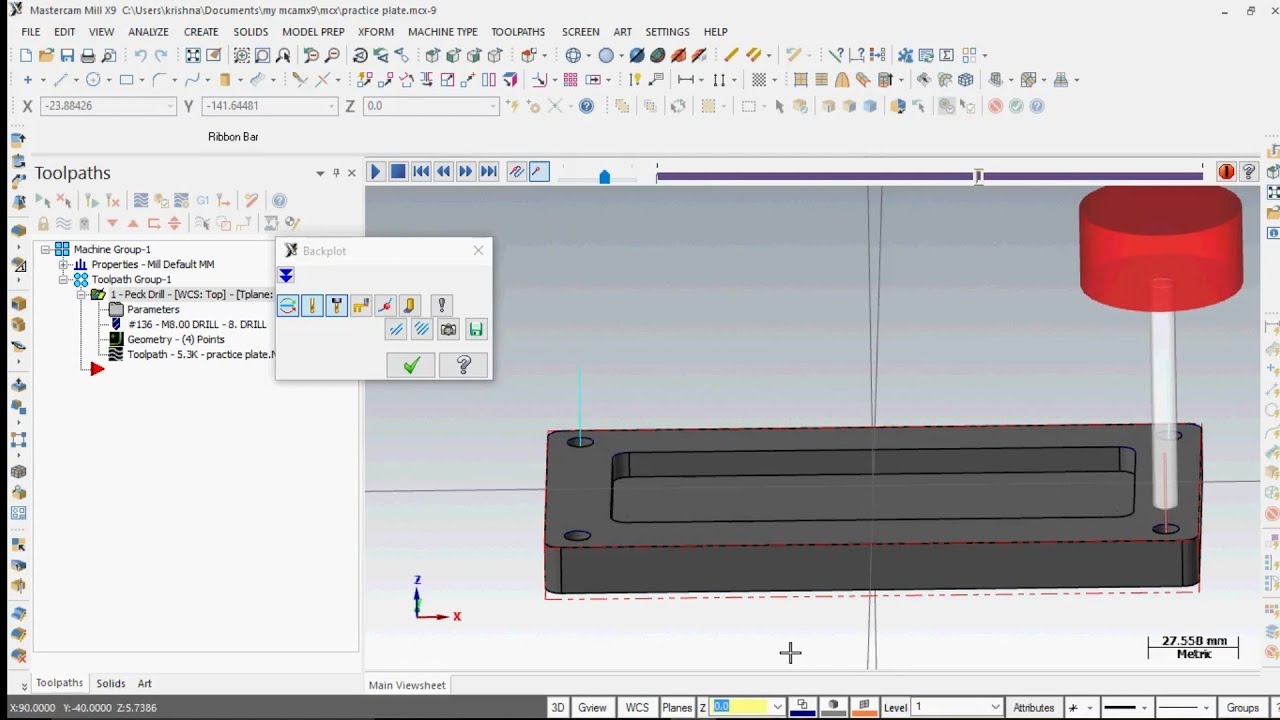Toggle Display holder in Backplot dialog
Screen dimensions: 1280x720
(336, 306)
